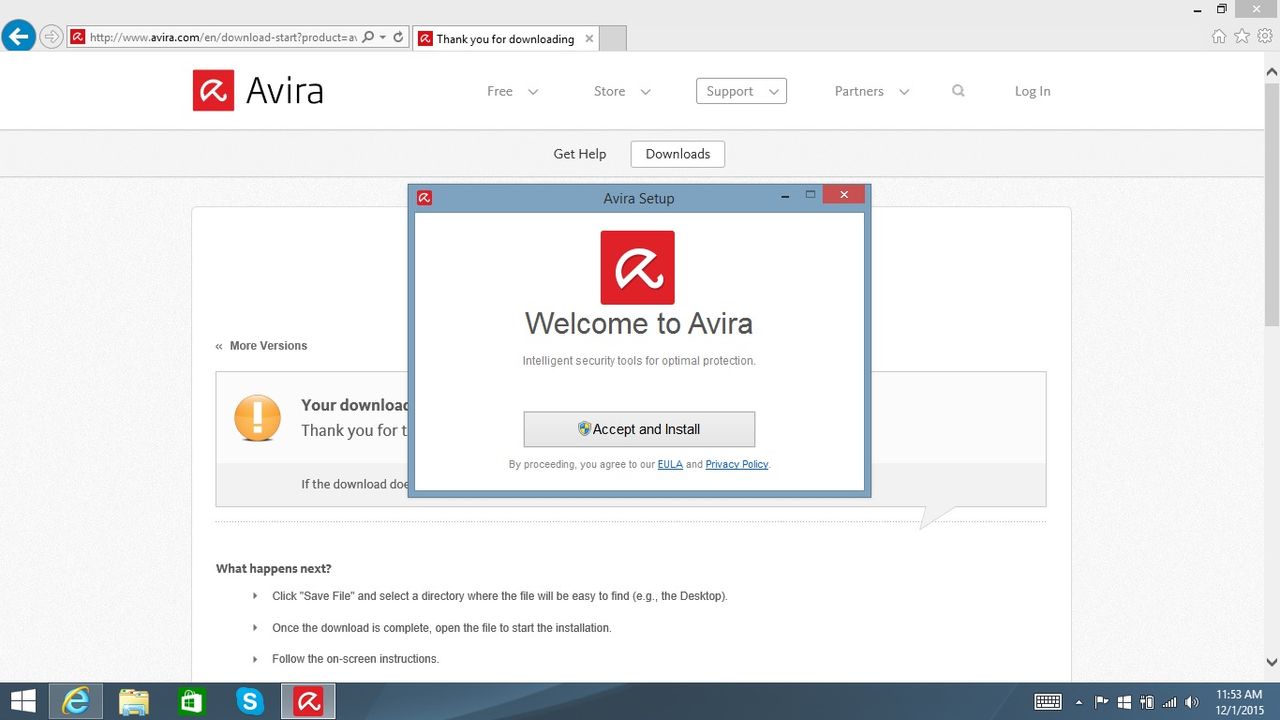Click the "Welcome to Avira" heading
The width and height of the screenshot is (1280, 720).
click(x=639, y=324)
